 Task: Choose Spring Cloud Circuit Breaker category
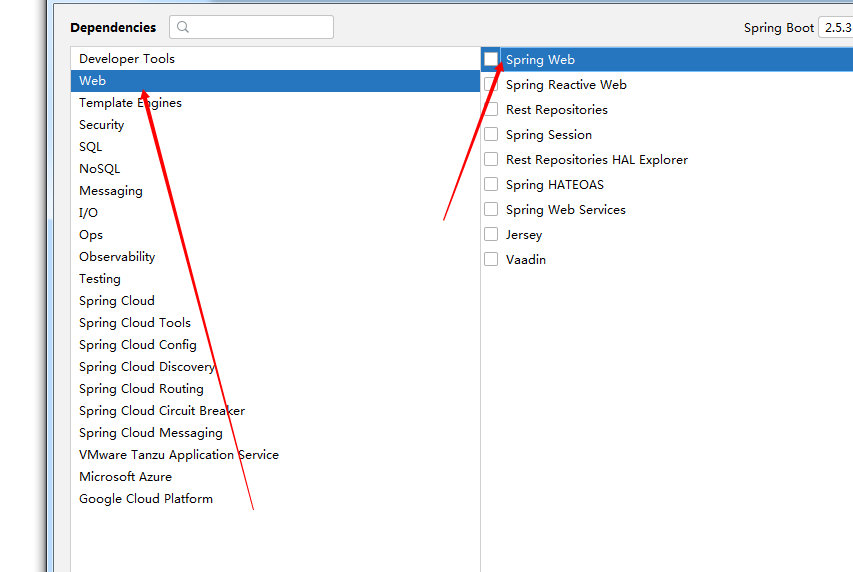(x=275, y=411)
